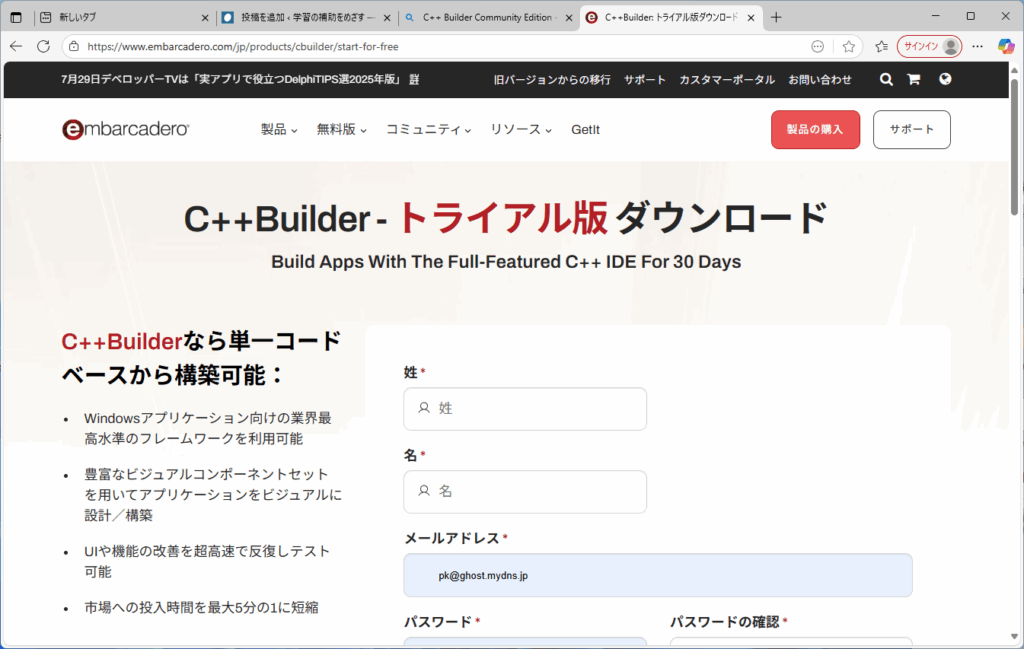The width and height of the screenshot is (1024, 649).
Task: Open the サポート link in top bar
Action: 645,80
